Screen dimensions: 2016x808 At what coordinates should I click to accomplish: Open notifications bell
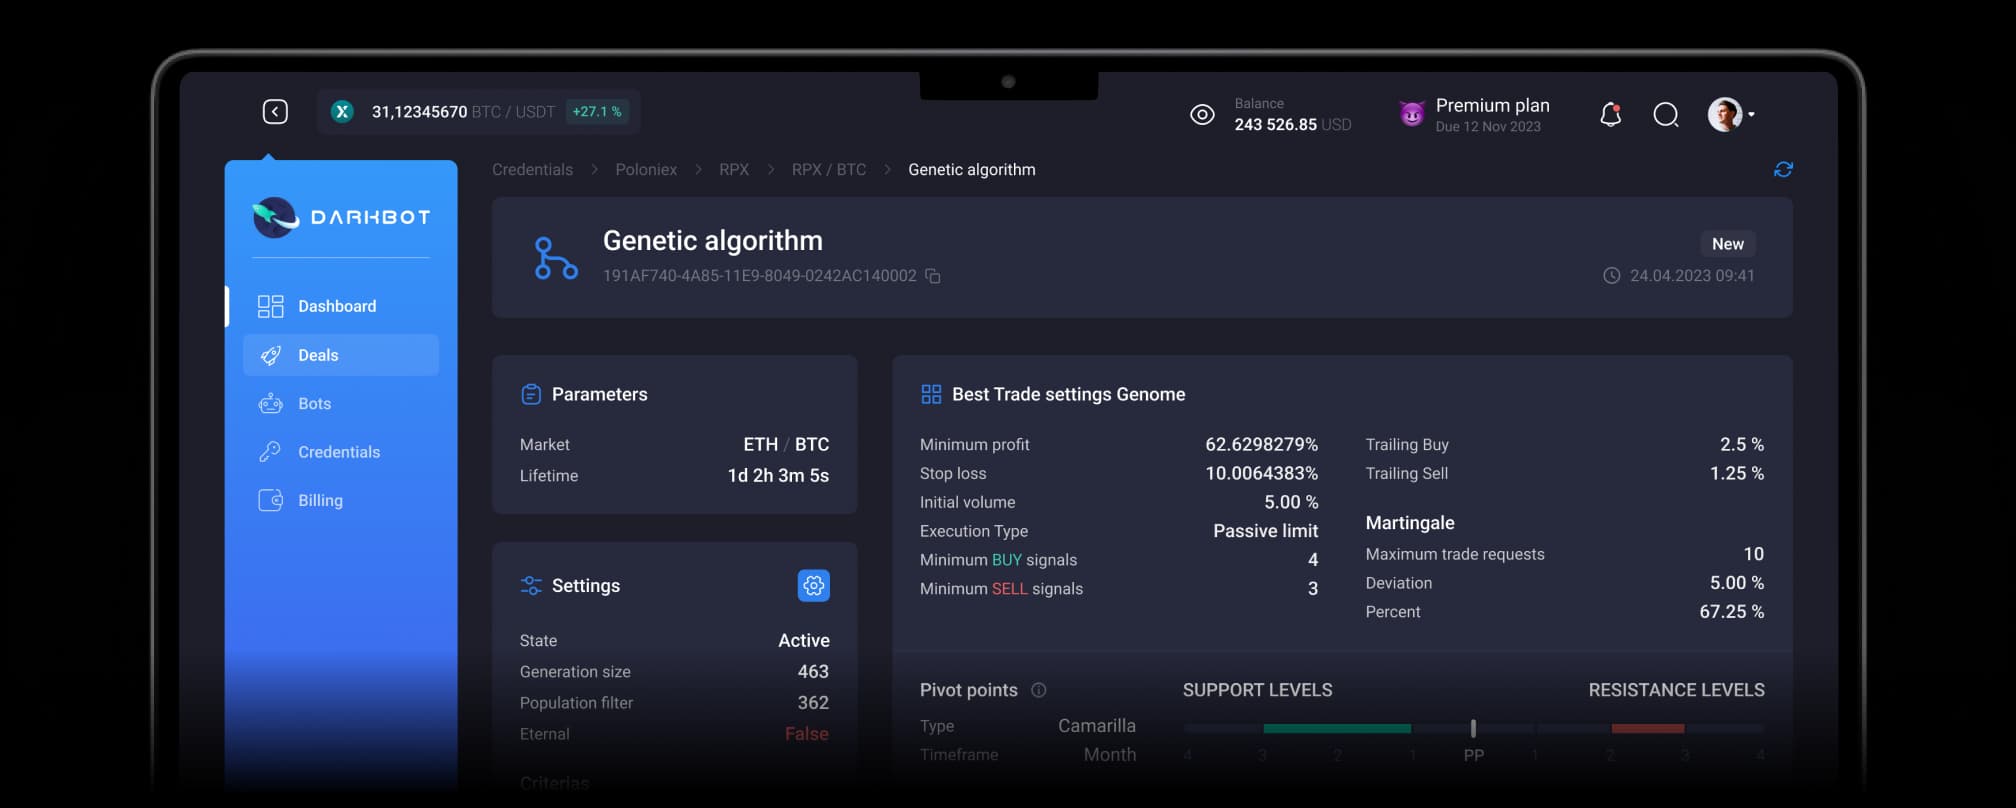(1610, 115)
